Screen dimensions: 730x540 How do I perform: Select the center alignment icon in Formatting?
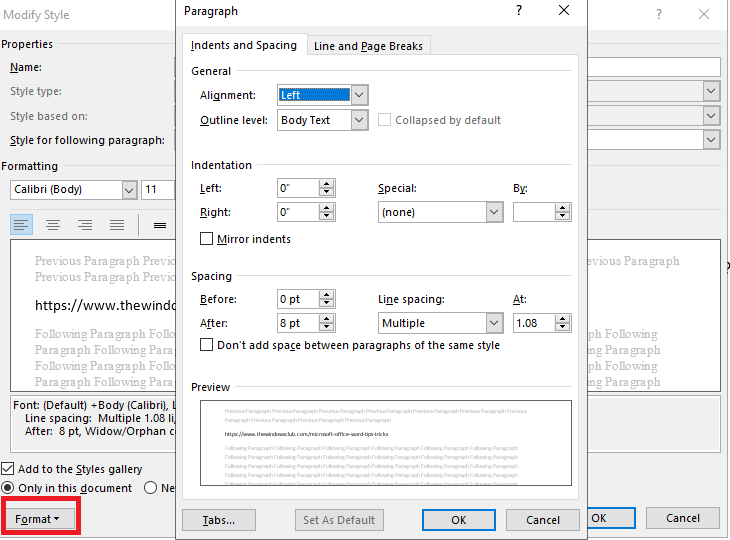pyautogui.click(x=53, y=225)
